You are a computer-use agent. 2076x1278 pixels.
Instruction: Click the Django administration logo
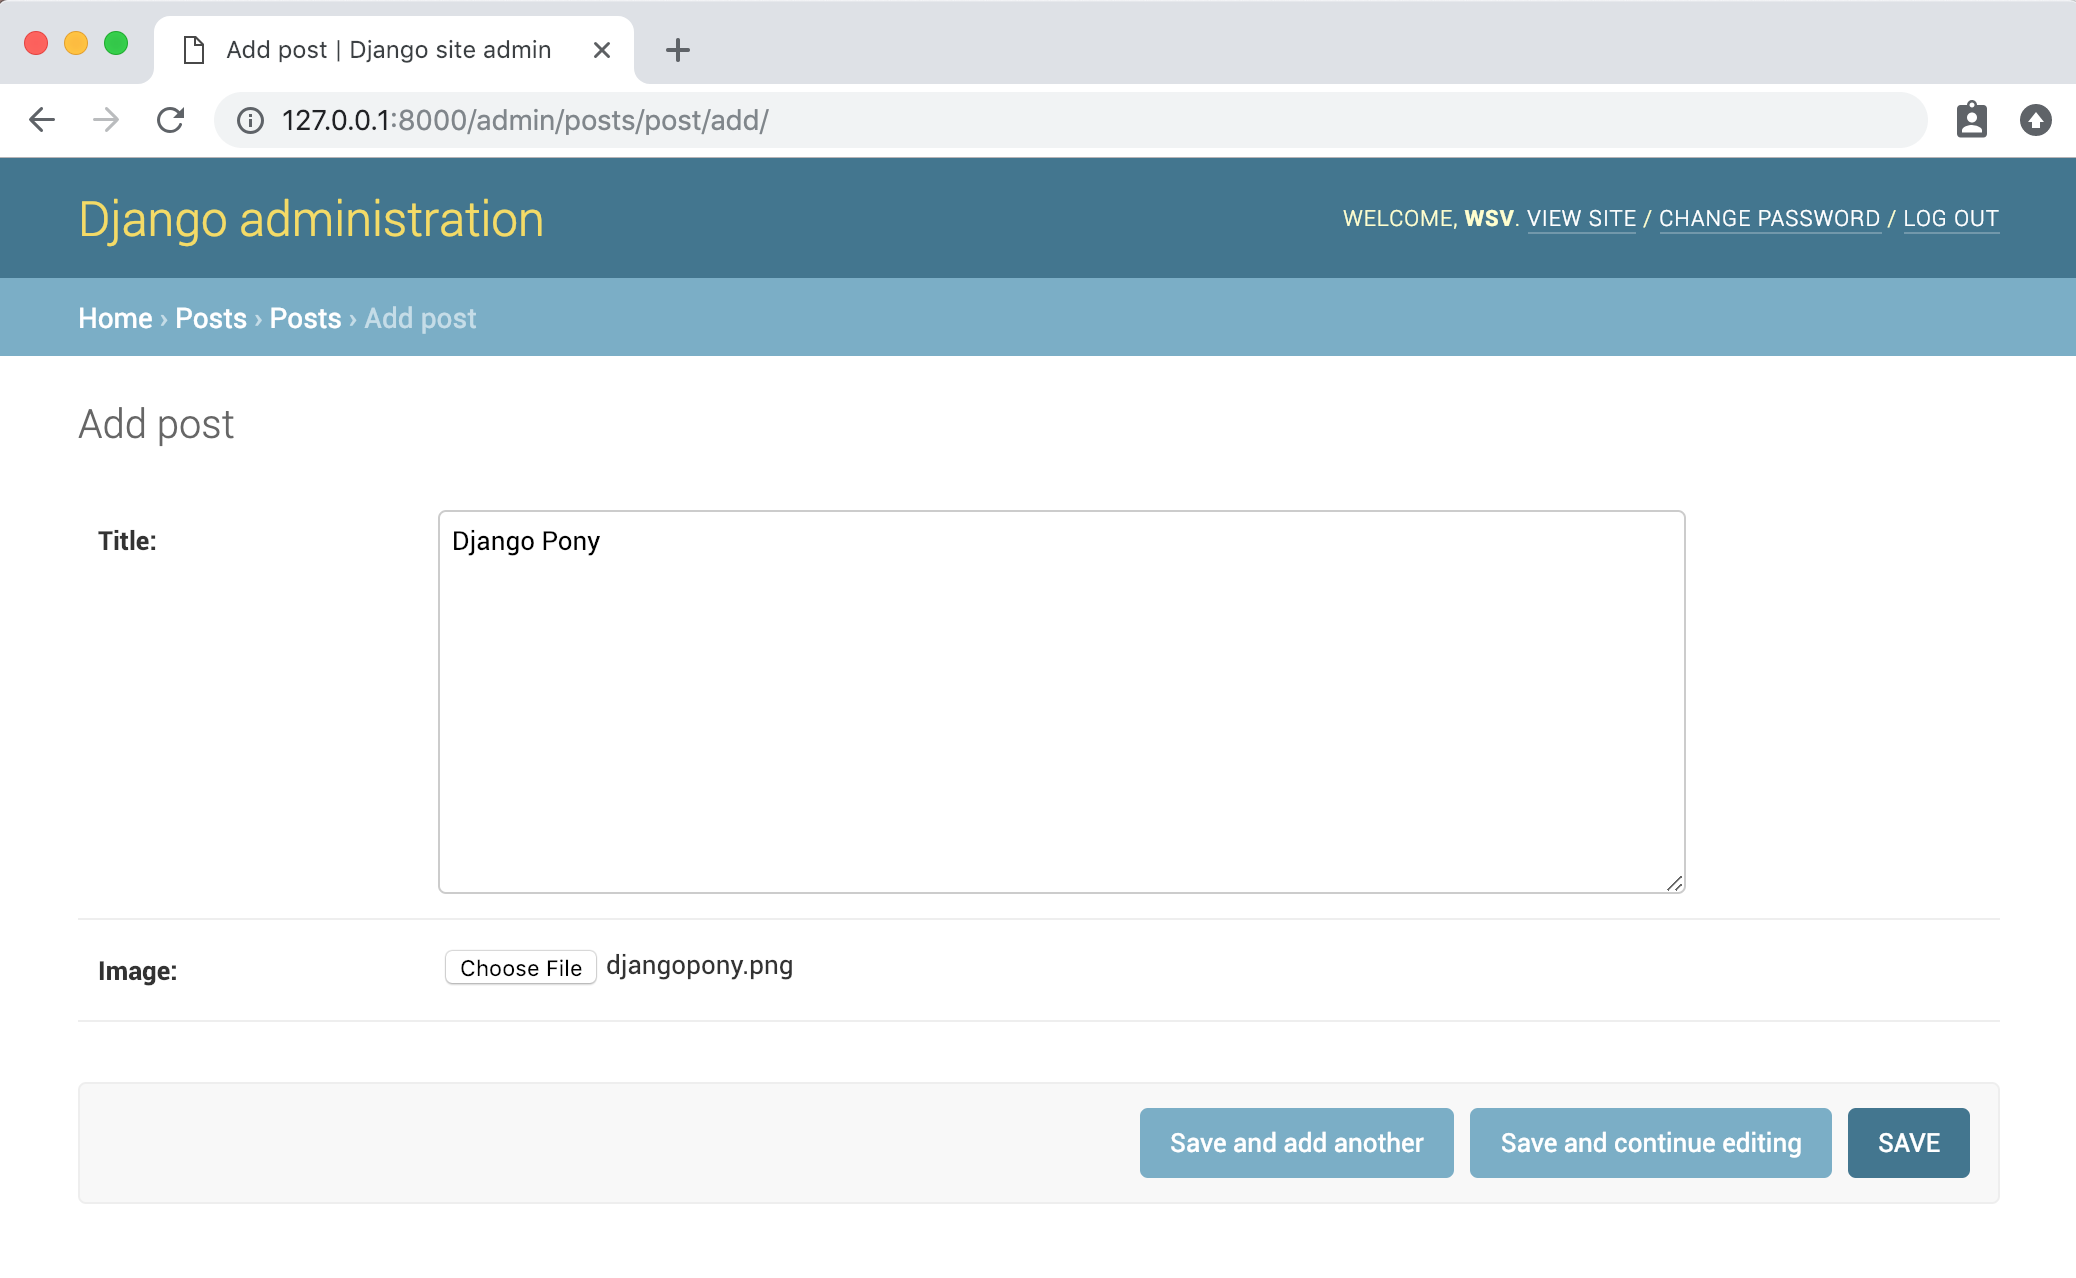coord(311,218)
